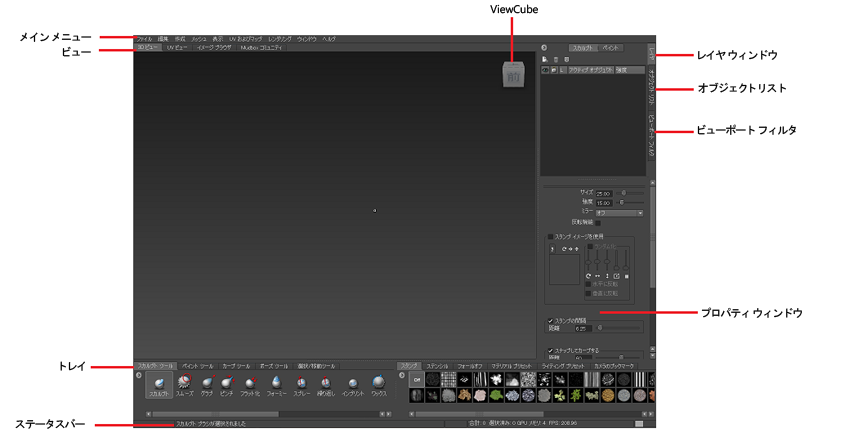Click the ペイント layers button
The height and width of the screenshot is (433, 849).
click(611, 48)
